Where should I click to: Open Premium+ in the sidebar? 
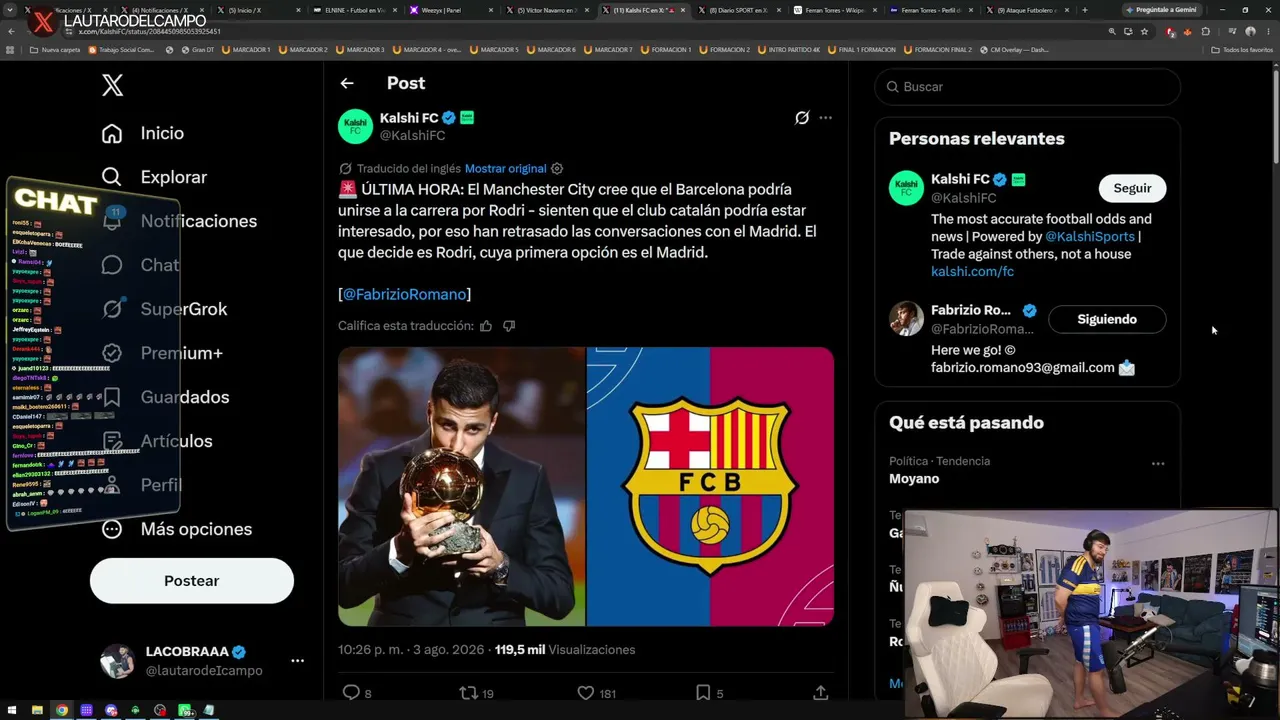click(162, 353)
